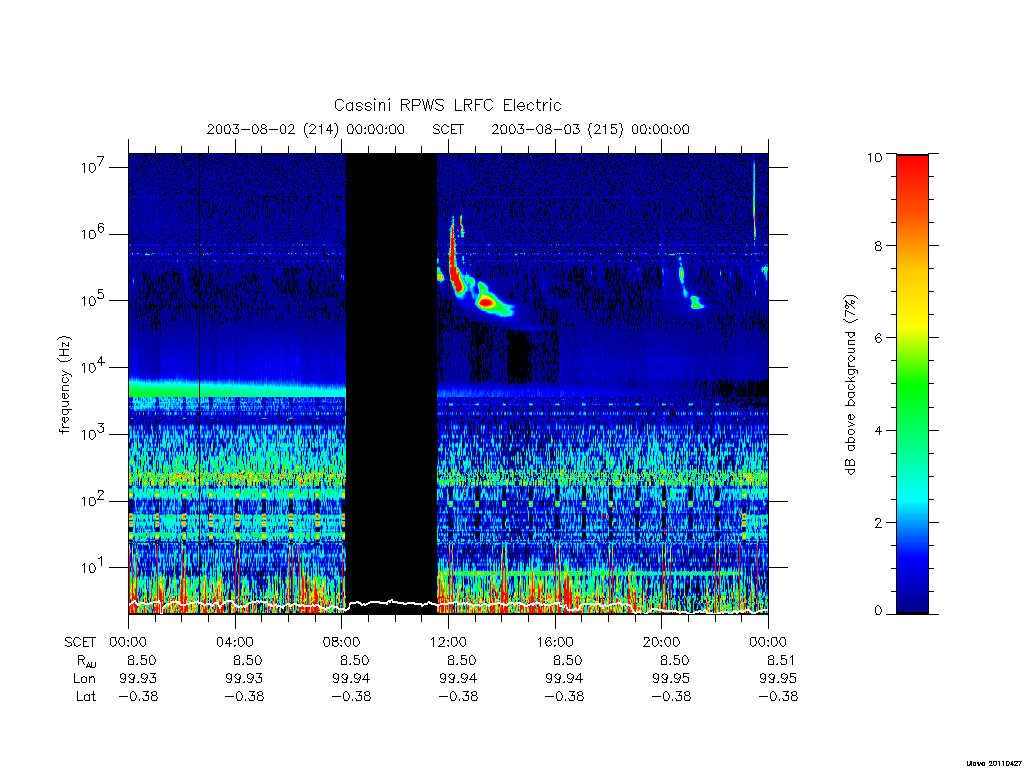This screenshot has width=1024, height=768.
Task: Click the 20:00 time tick label
Action: [x=662, y=642]
